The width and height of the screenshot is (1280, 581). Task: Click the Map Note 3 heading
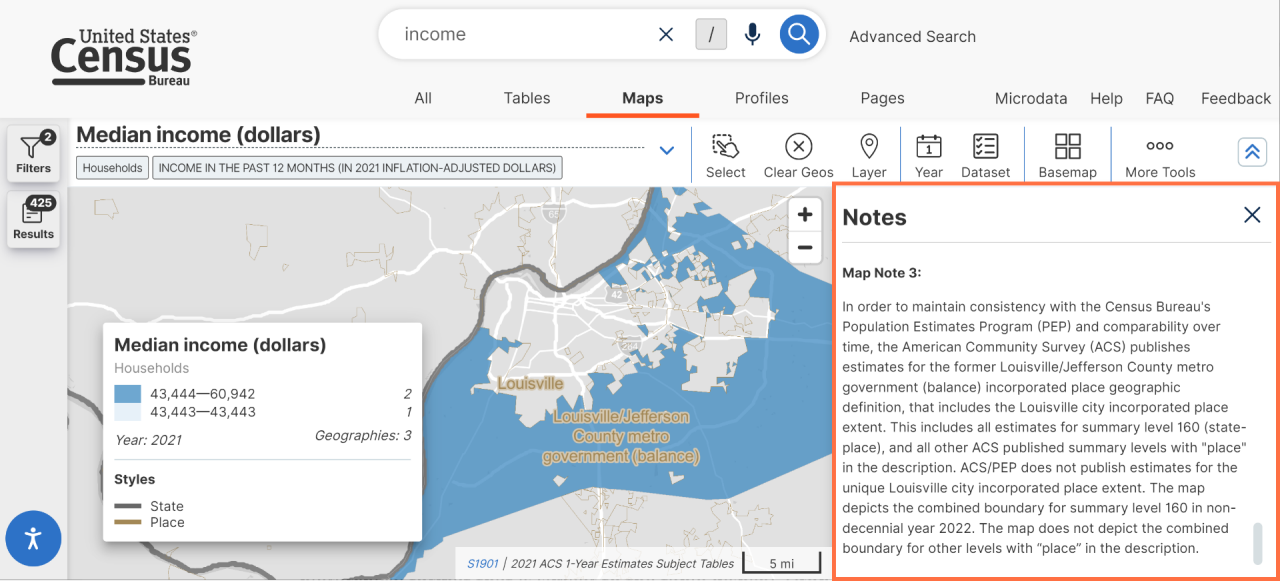point(881,273)
